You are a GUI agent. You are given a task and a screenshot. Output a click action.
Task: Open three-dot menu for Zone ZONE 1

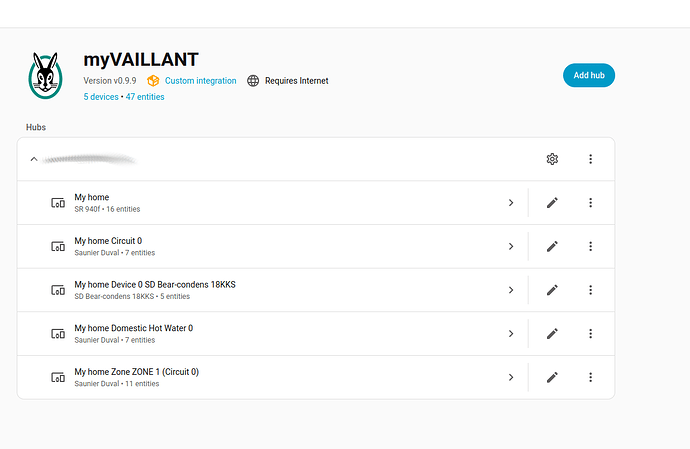591,377
